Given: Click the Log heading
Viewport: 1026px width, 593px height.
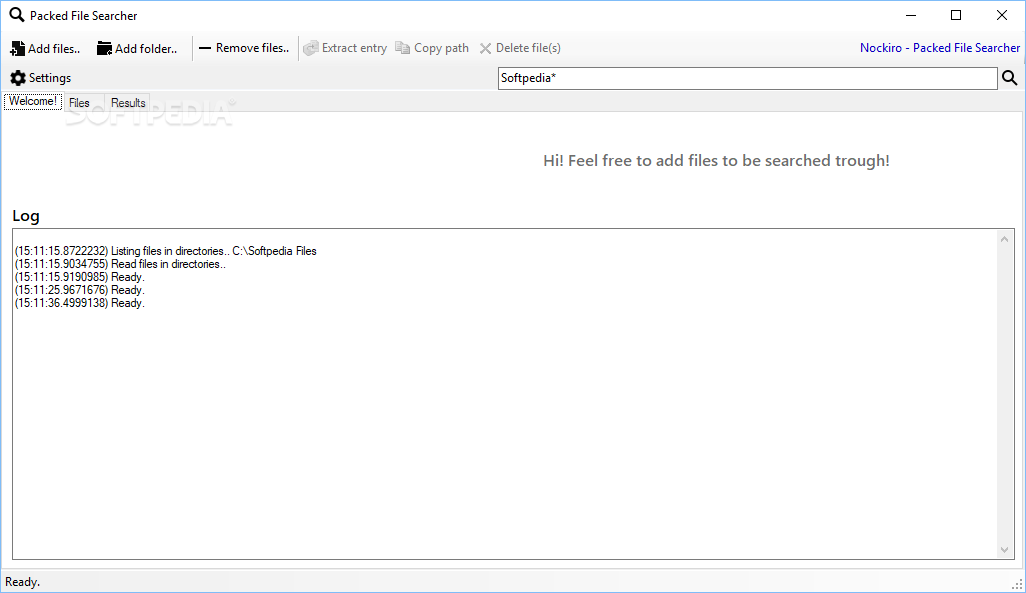Looking at the screenshot, I should point(26,216).
